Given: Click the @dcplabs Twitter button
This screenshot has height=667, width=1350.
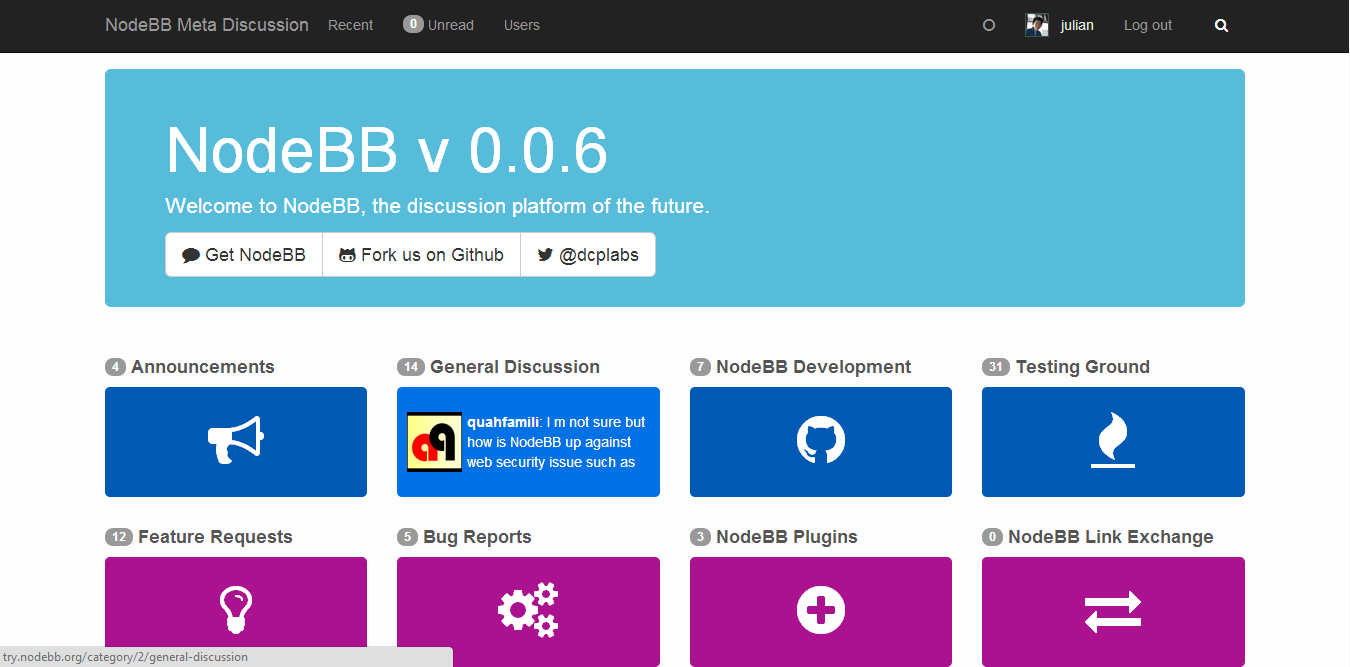Looking at the screenshot, I should [588, 255].
